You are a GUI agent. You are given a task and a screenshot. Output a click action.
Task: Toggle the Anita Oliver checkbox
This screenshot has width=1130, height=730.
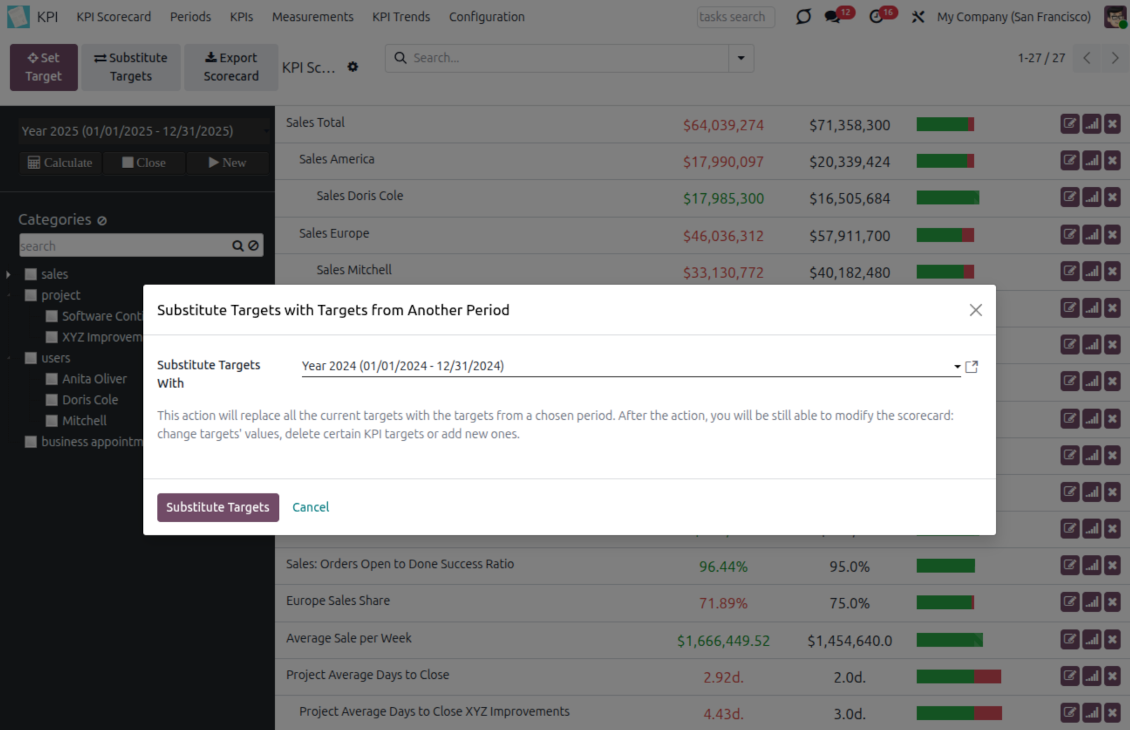coord(52,379)
